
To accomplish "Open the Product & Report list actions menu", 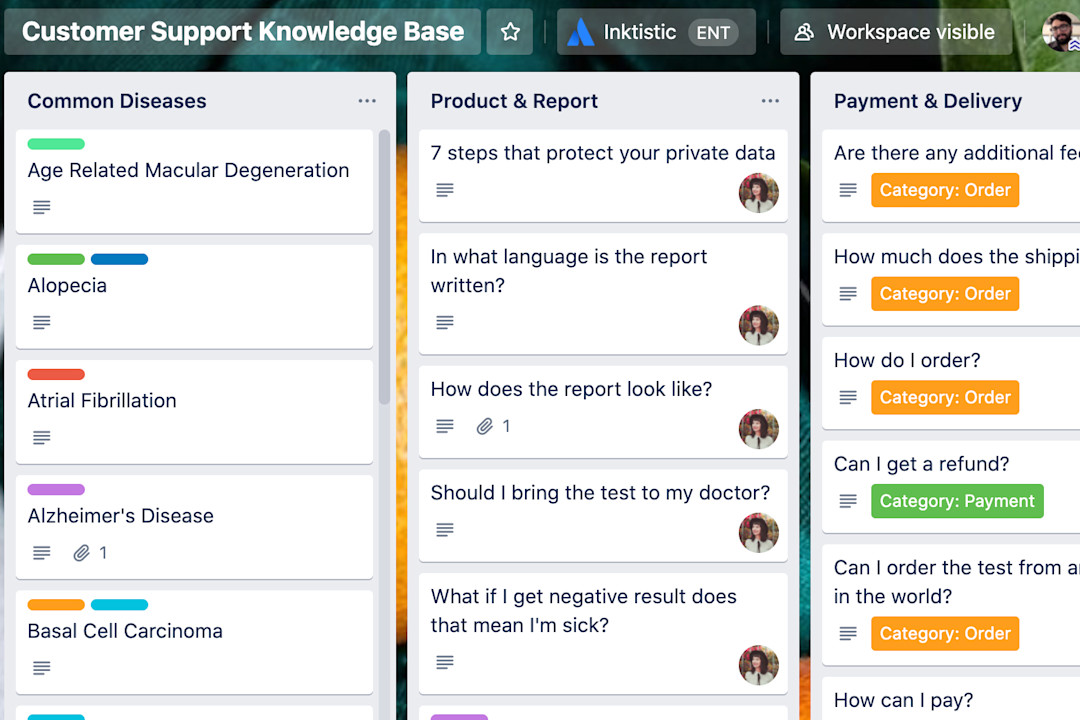I will tap(770, 100).
